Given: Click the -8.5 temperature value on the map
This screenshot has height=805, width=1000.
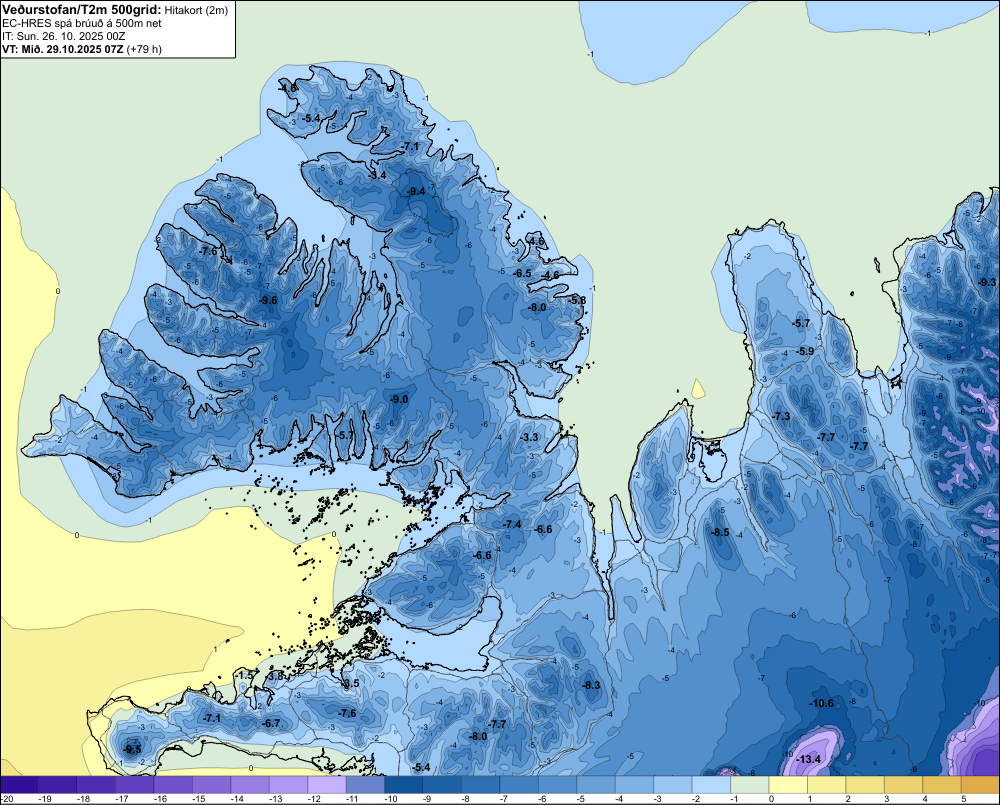Looking at the screenshot, I should click(x=720, y=533).
